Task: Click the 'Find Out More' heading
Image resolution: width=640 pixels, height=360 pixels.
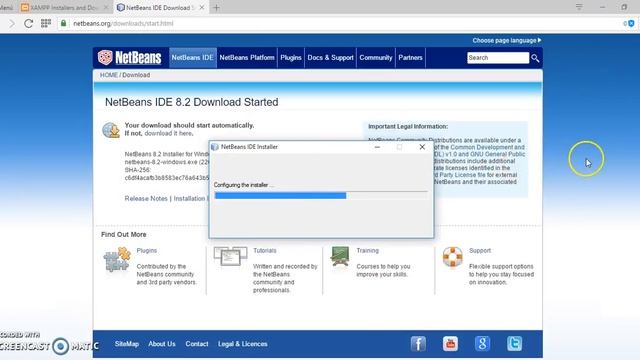Action: point(124,234)
